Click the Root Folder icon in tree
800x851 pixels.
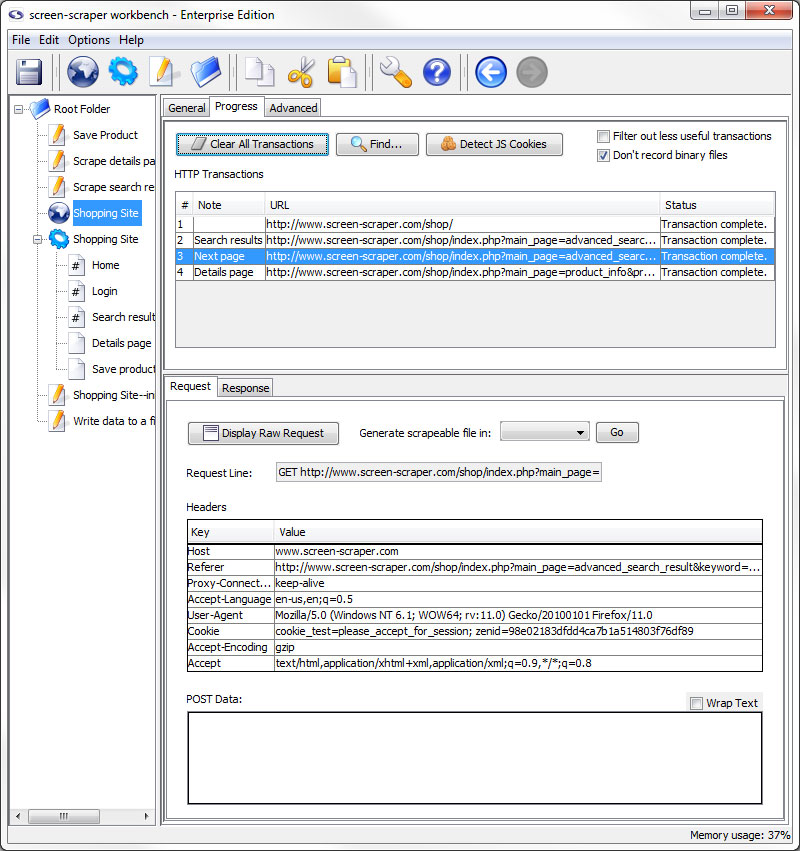point(40,109)
